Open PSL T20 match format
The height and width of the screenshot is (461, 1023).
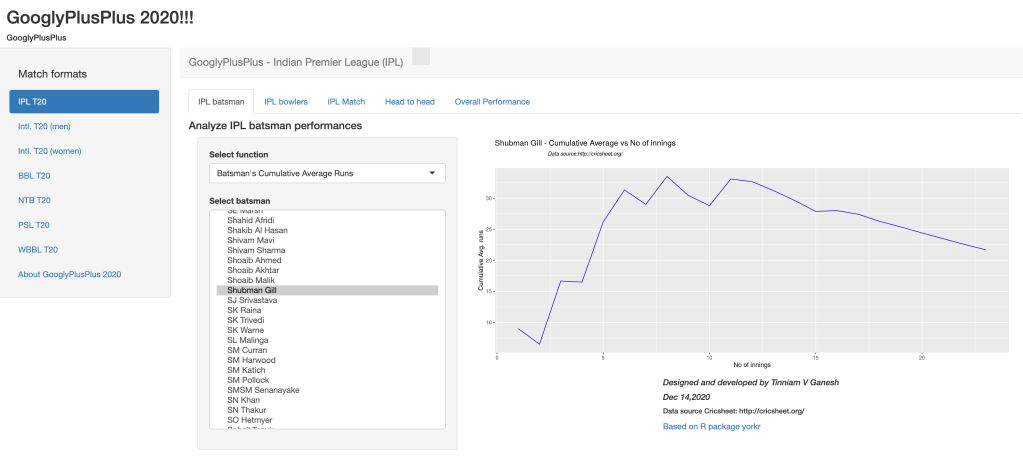click(34, 225)
